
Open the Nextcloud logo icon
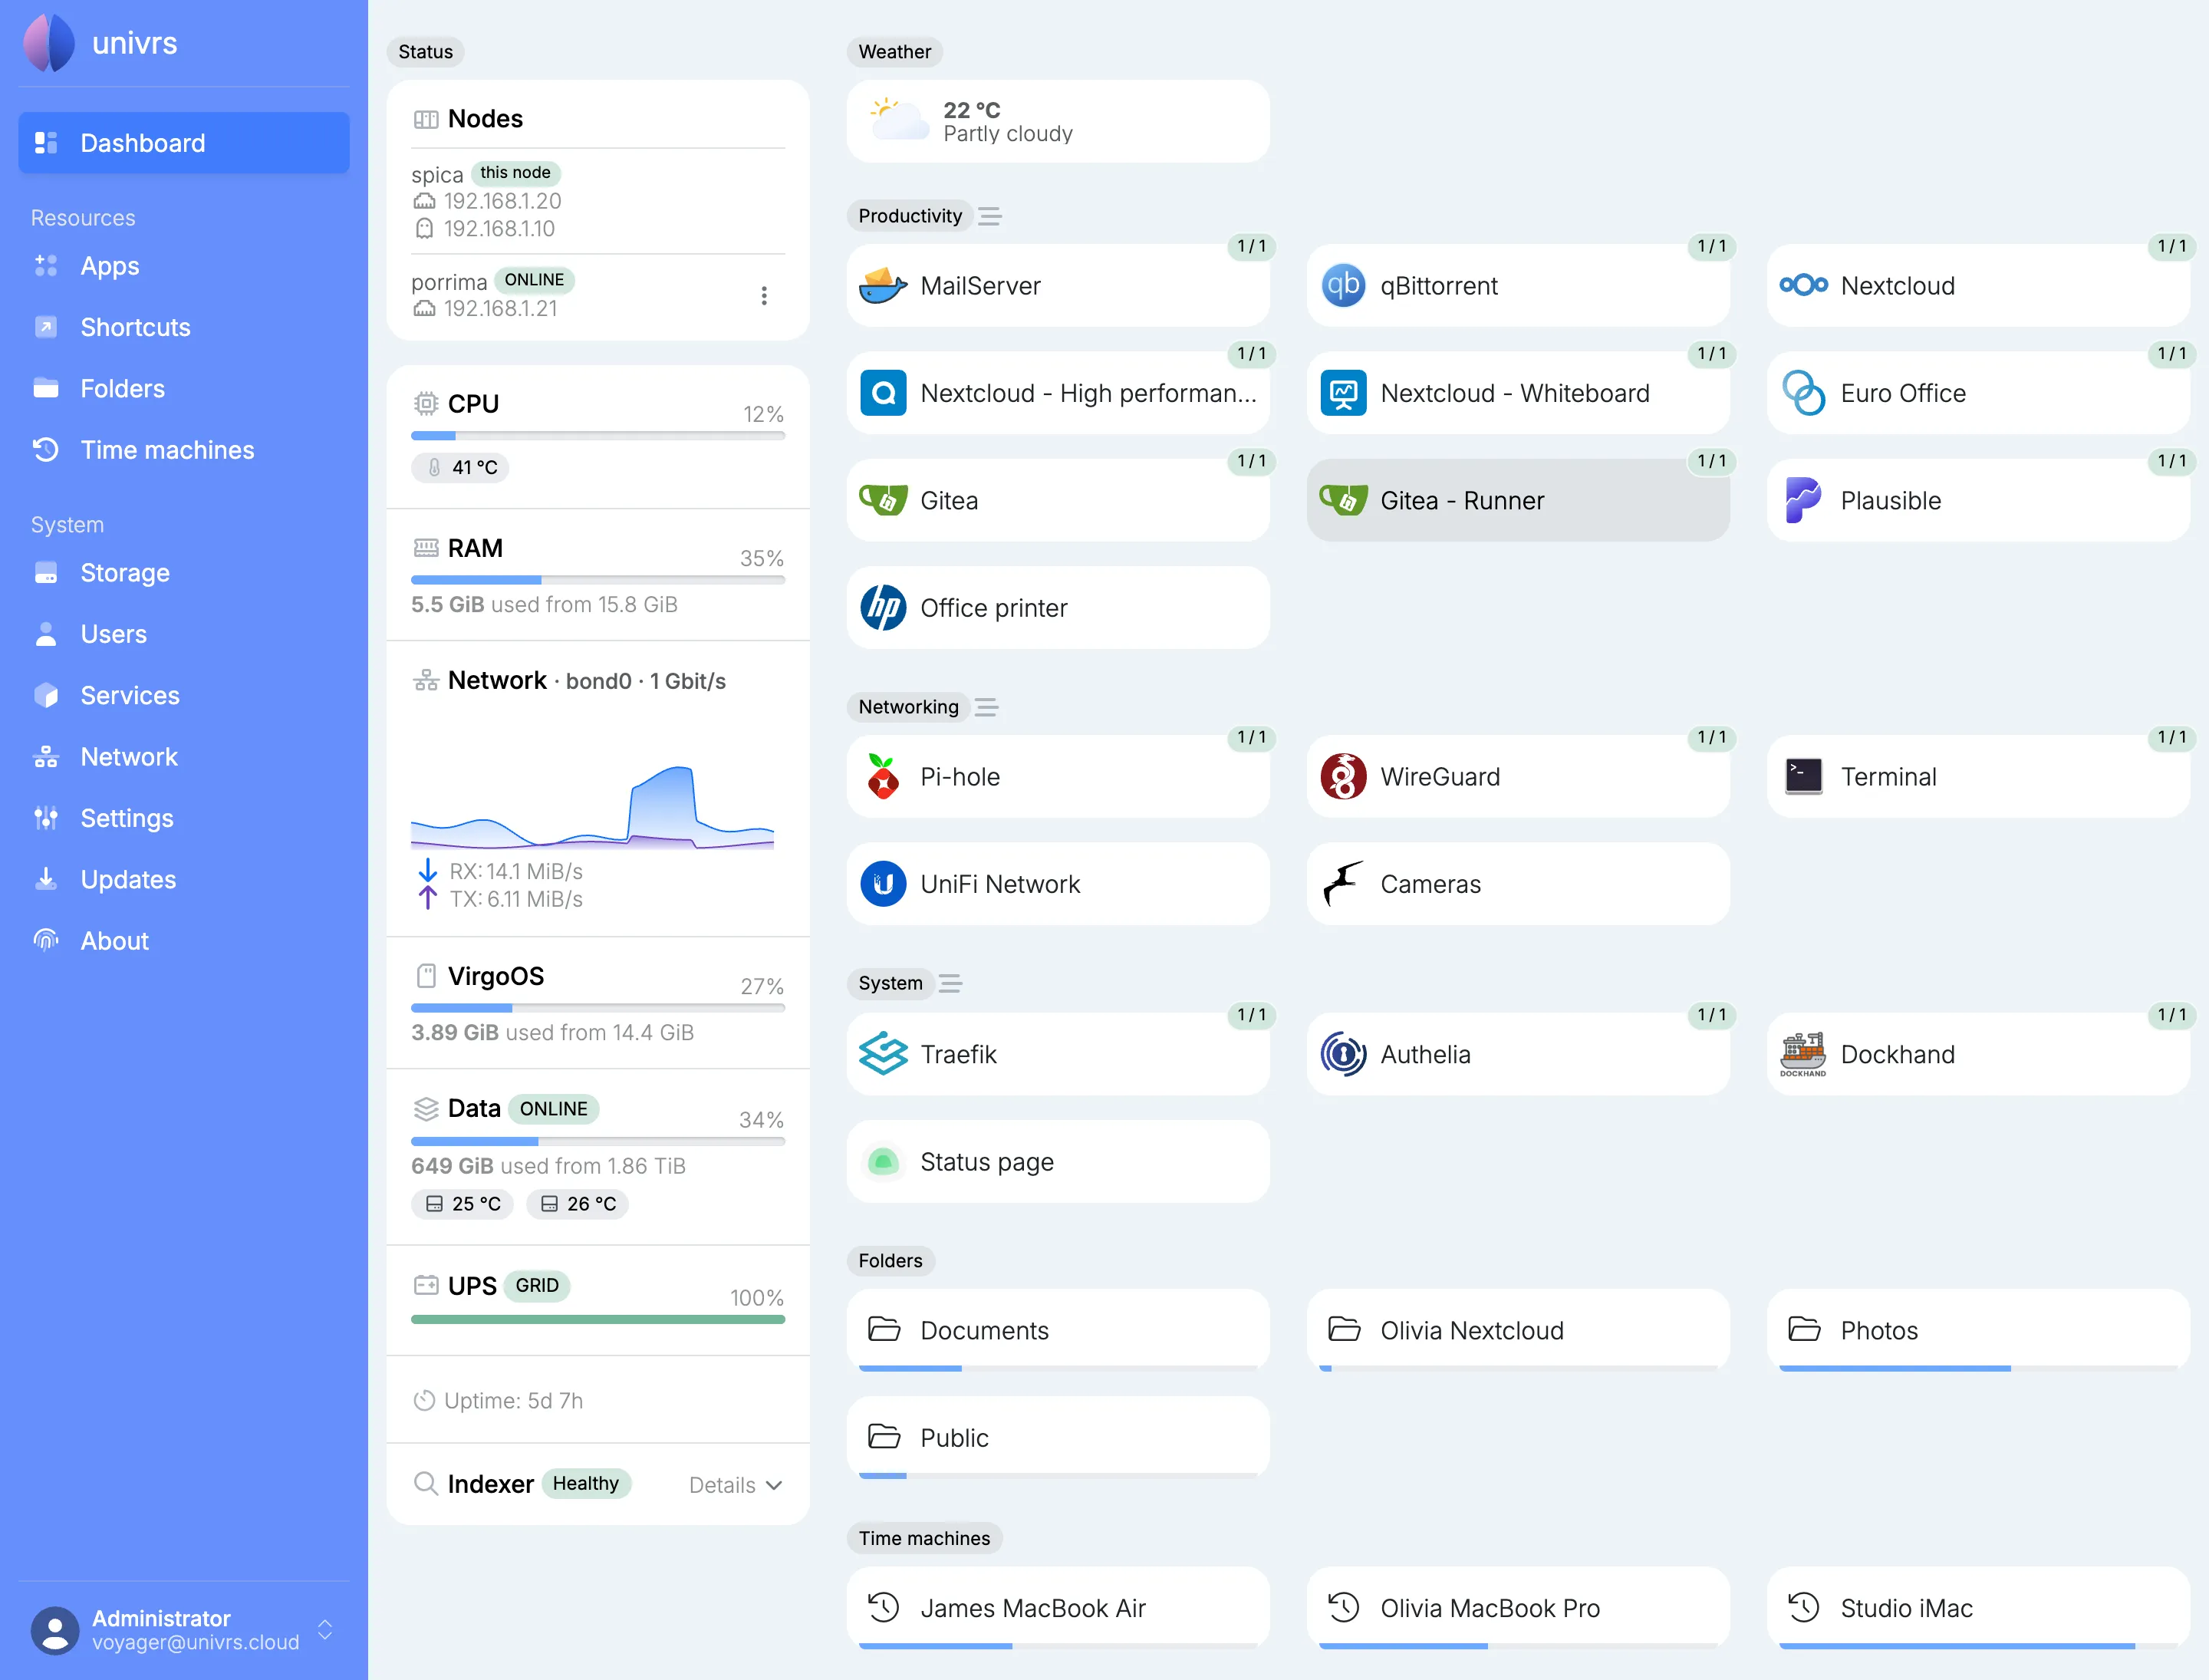(1803, 286)
